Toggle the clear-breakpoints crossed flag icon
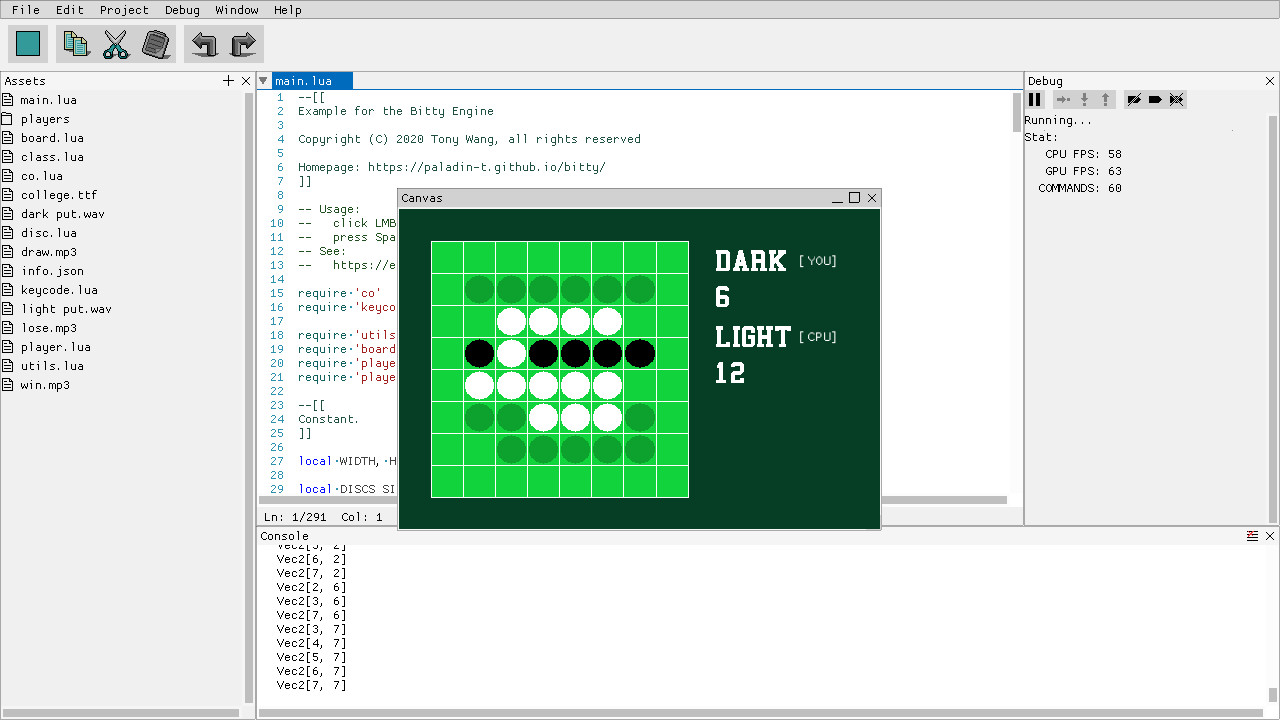 1177,99
